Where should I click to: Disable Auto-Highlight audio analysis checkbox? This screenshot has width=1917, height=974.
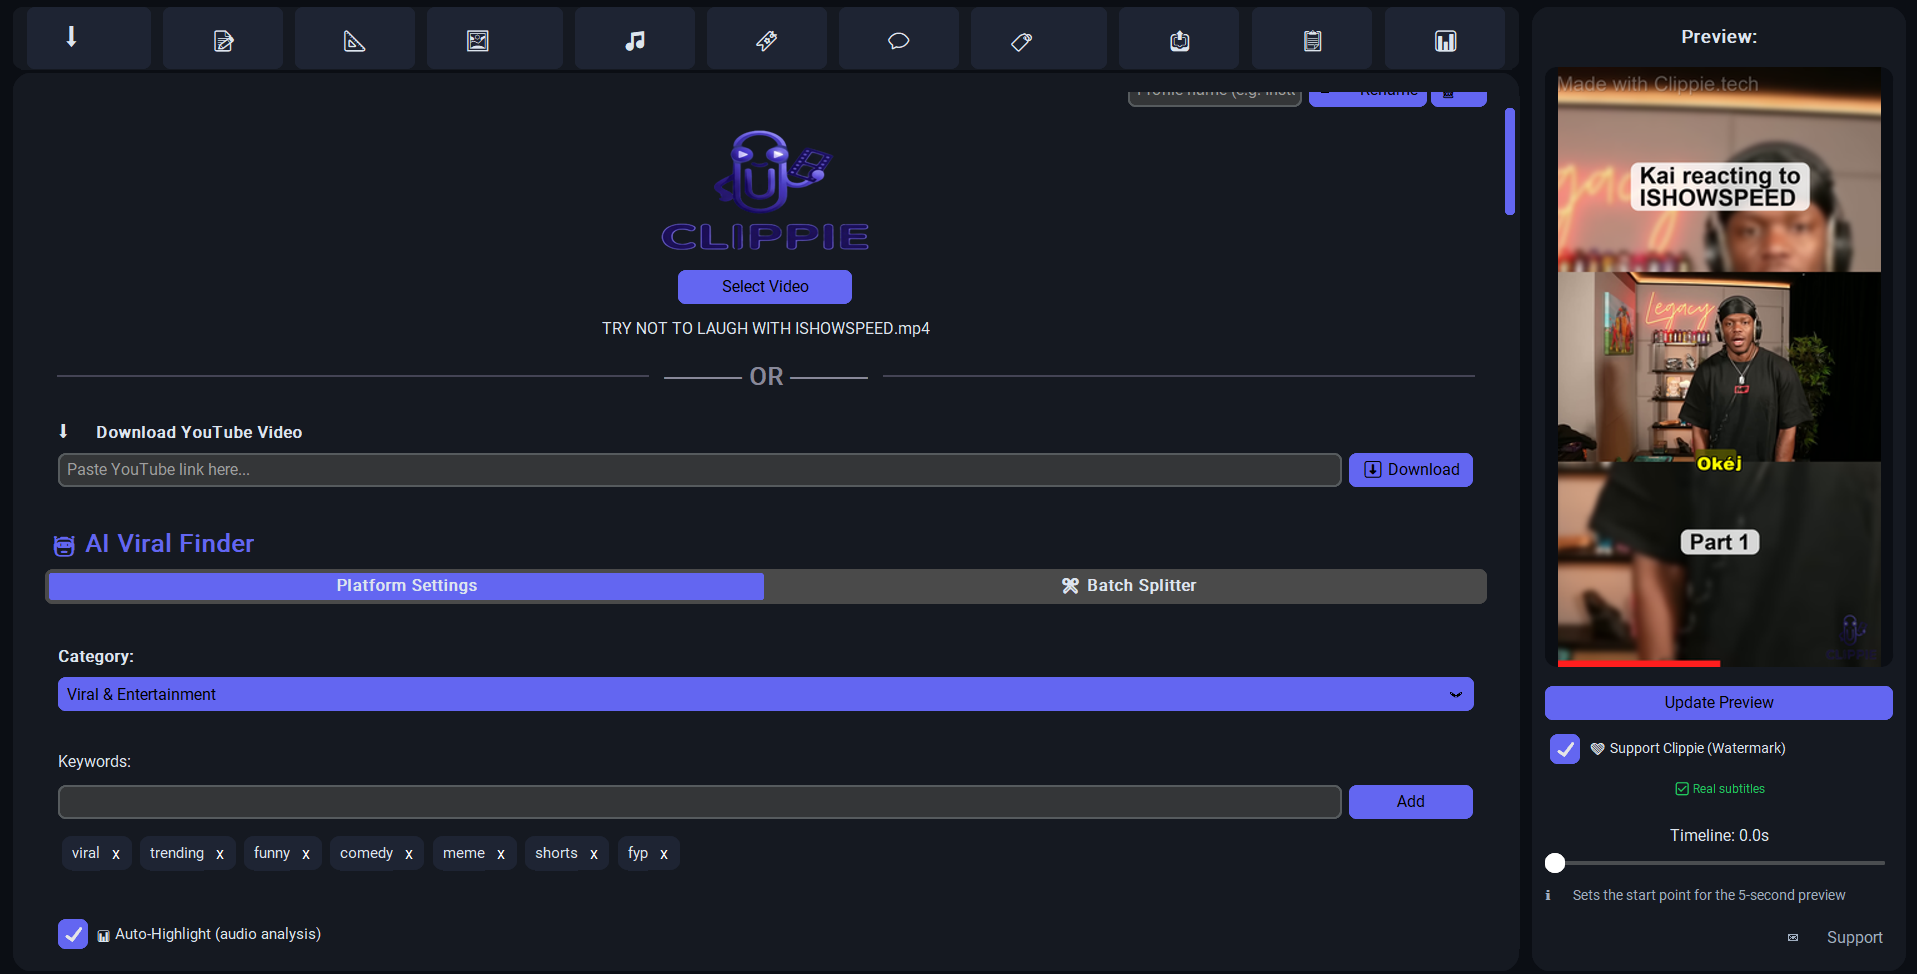coord(73,934)
